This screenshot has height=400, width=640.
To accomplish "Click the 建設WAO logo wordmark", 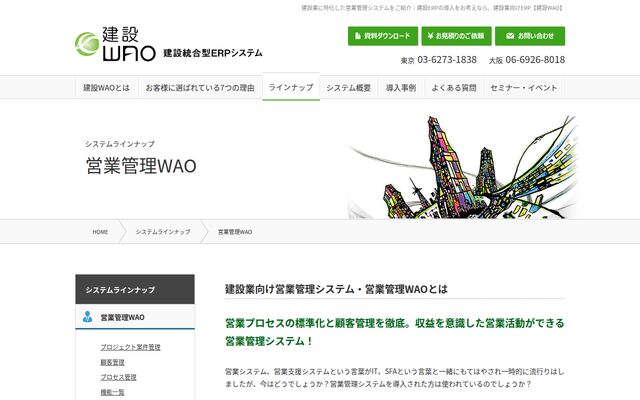I will pos(129,44).
